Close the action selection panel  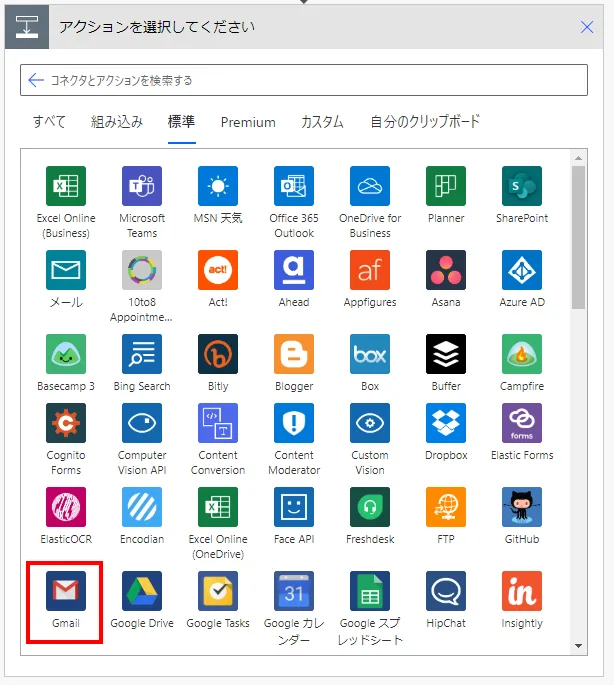pos(587,27)
